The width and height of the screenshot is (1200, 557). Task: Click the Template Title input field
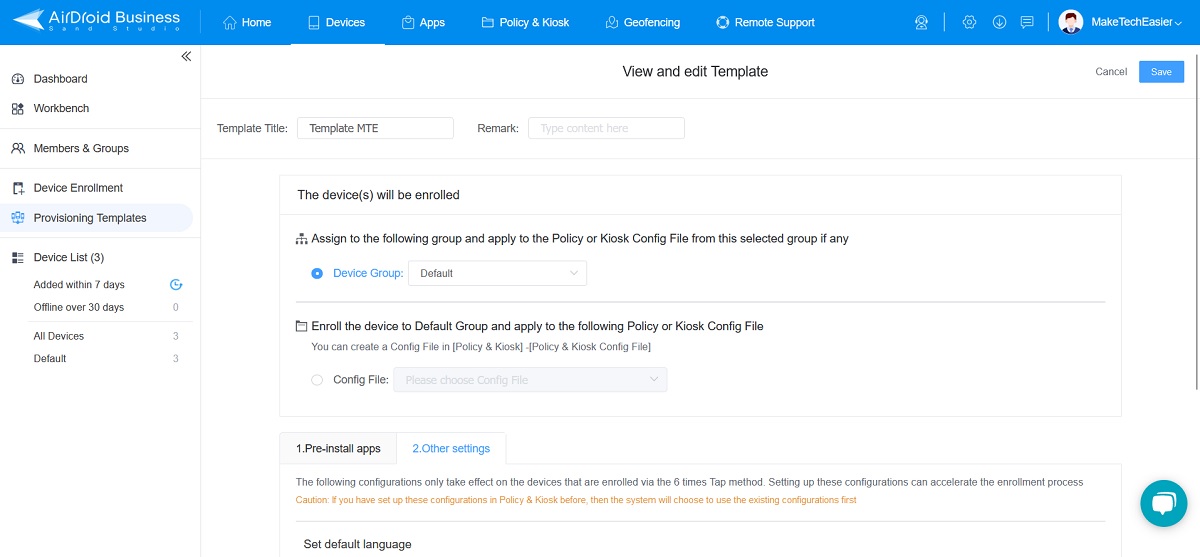[x=375, y=128]
